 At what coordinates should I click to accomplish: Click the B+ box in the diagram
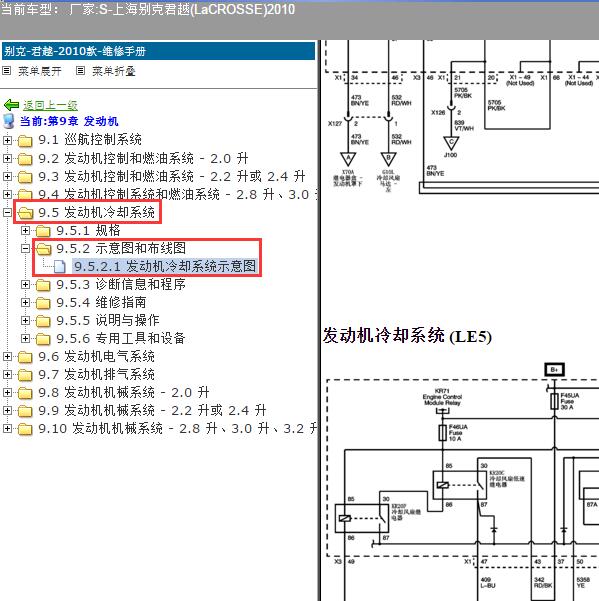[554, 369]
